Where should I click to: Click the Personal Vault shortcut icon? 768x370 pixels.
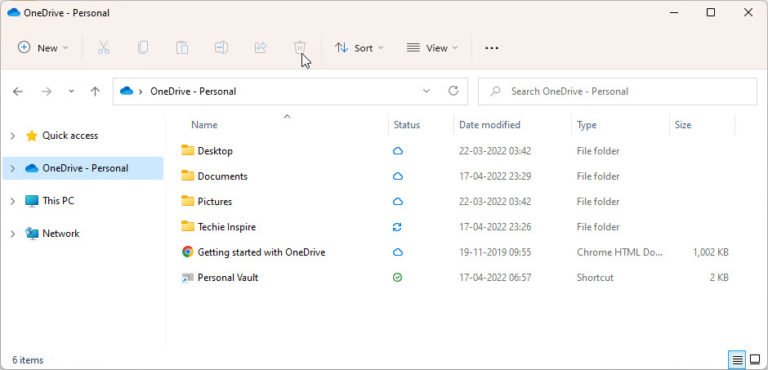coord(187,277)
